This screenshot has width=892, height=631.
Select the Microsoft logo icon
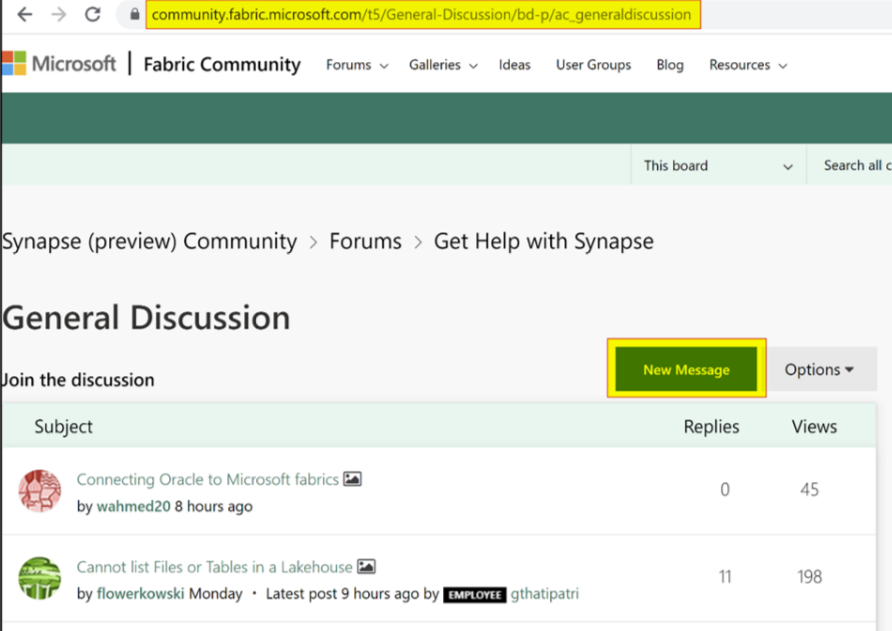(x=17, y=64)
